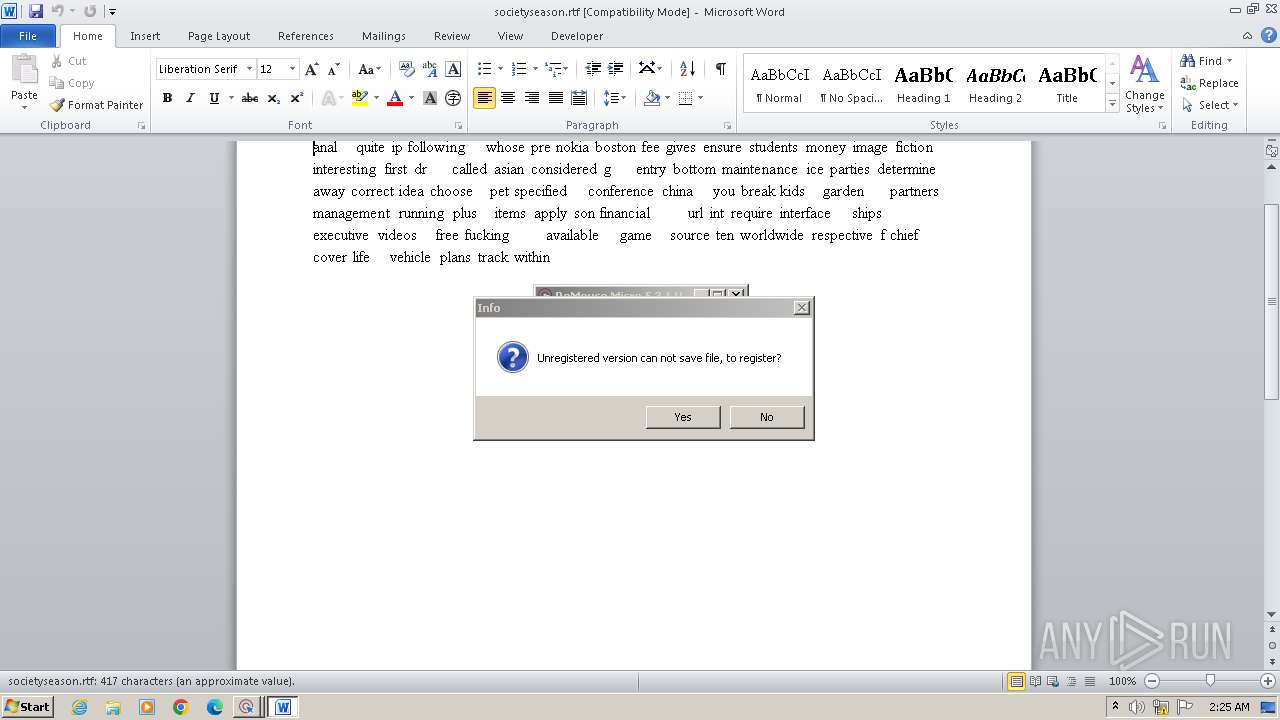
Task: Click the Paste icon
Action: pos(24,72)
